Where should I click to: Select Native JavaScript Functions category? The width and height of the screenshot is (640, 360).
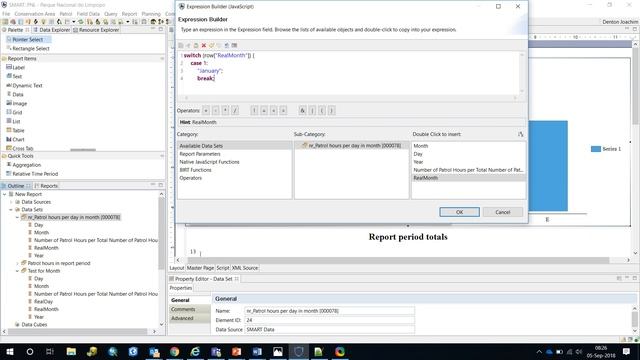pos(209,162)
